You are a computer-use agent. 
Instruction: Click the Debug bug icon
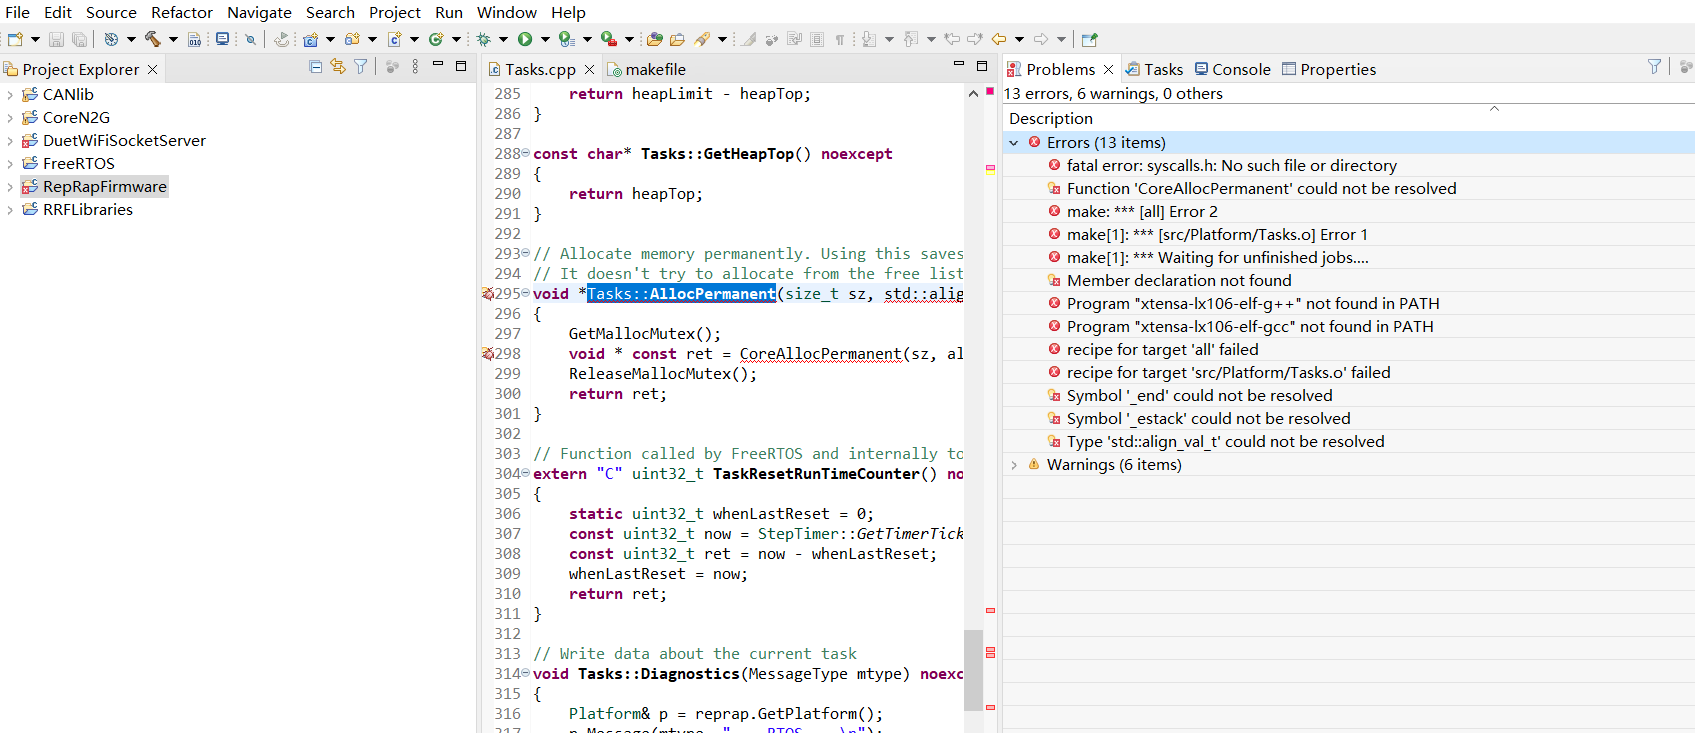[x=484, y=39]
